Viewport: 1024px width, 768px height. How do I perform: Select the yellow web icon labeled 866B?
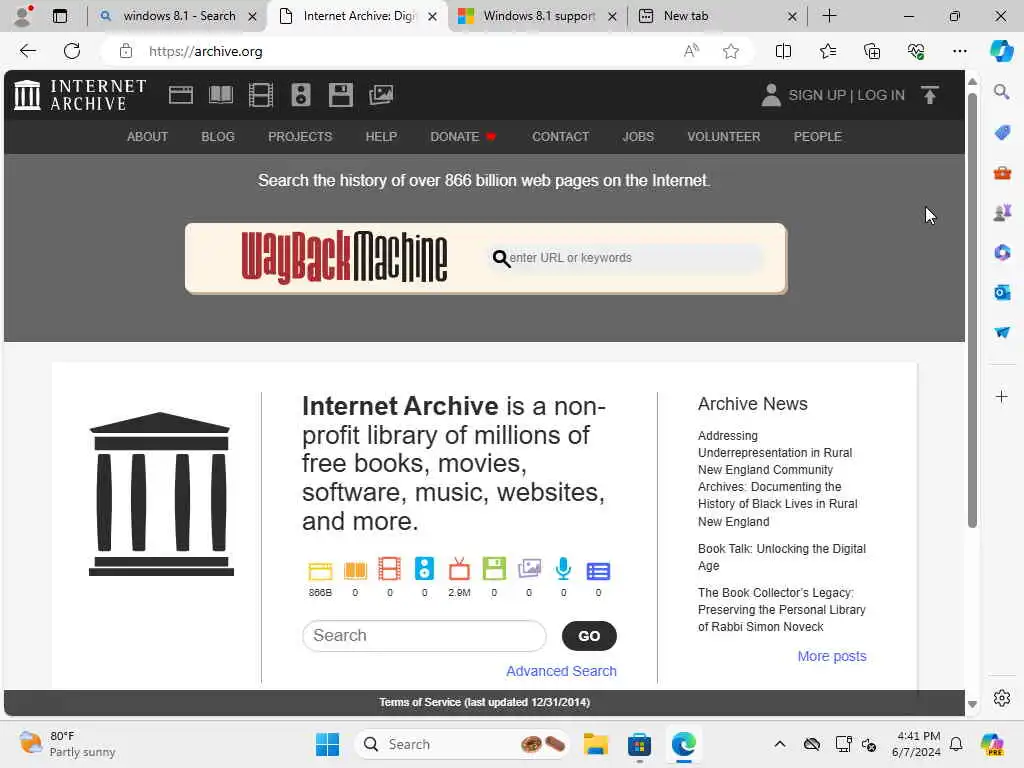pos(320,571)
